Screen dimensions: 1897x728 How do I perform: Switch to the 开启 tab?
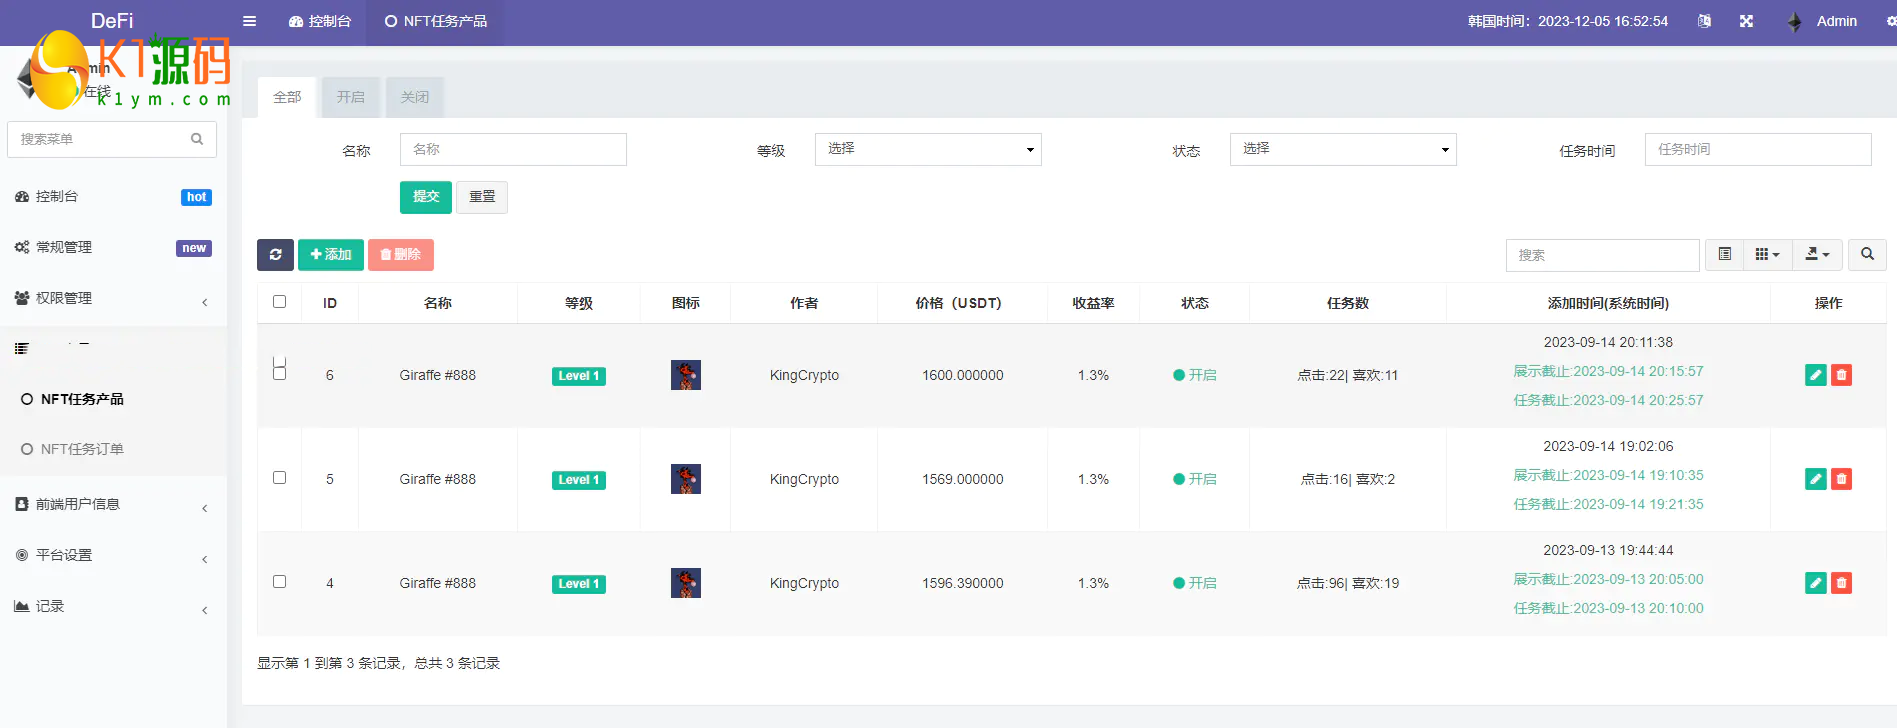pyautogui.click(x=350, y=97)
